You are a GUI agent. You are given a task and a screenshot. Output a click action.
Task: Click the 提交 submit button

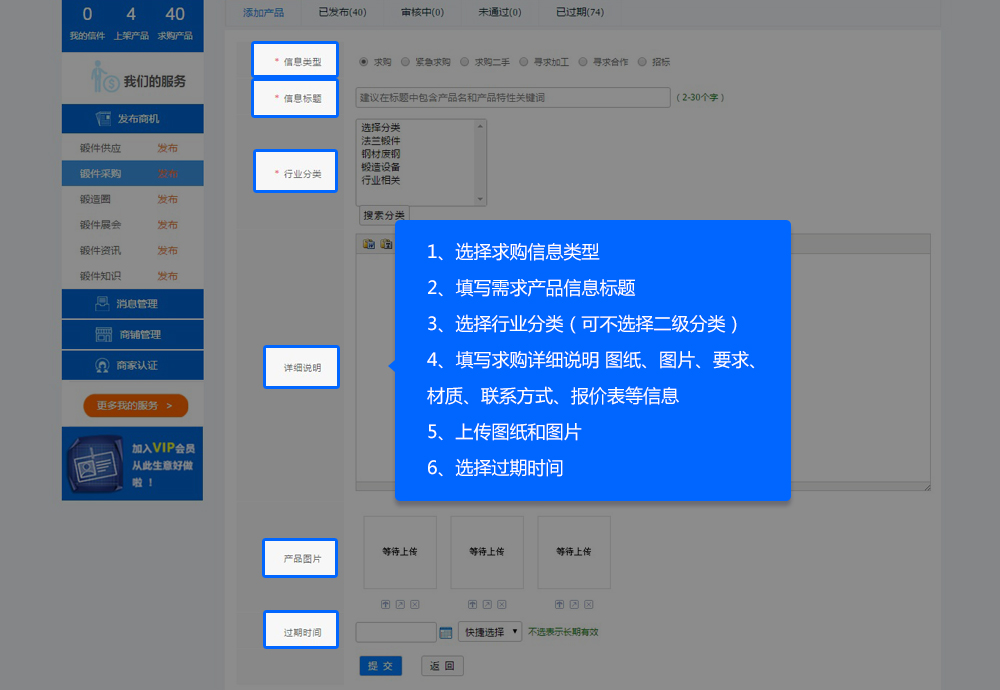380,666
